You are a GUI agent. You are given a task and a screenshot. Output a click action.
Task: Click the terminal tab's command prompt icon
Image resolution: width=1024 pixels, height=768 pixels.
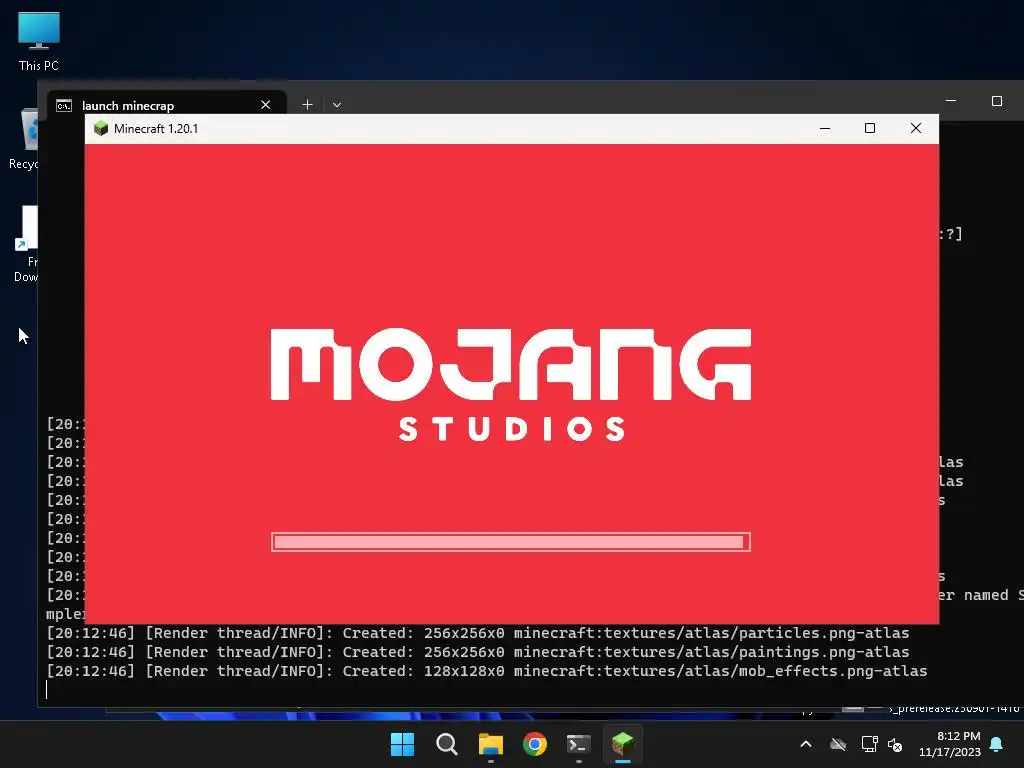63,105
